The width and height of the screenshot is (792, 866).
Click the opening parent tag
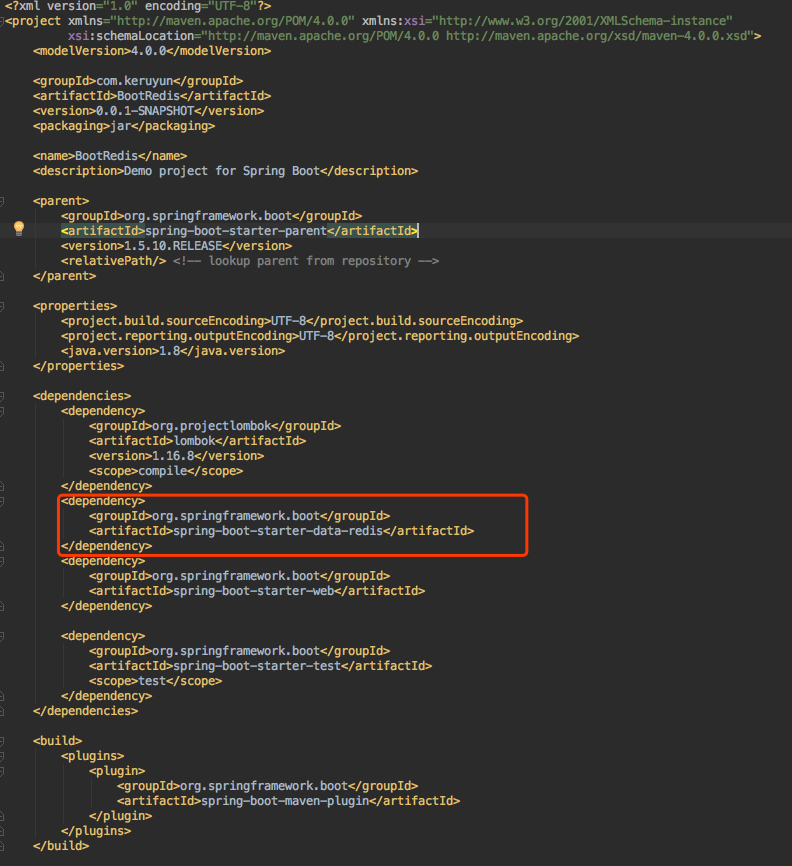pos(61,201)
